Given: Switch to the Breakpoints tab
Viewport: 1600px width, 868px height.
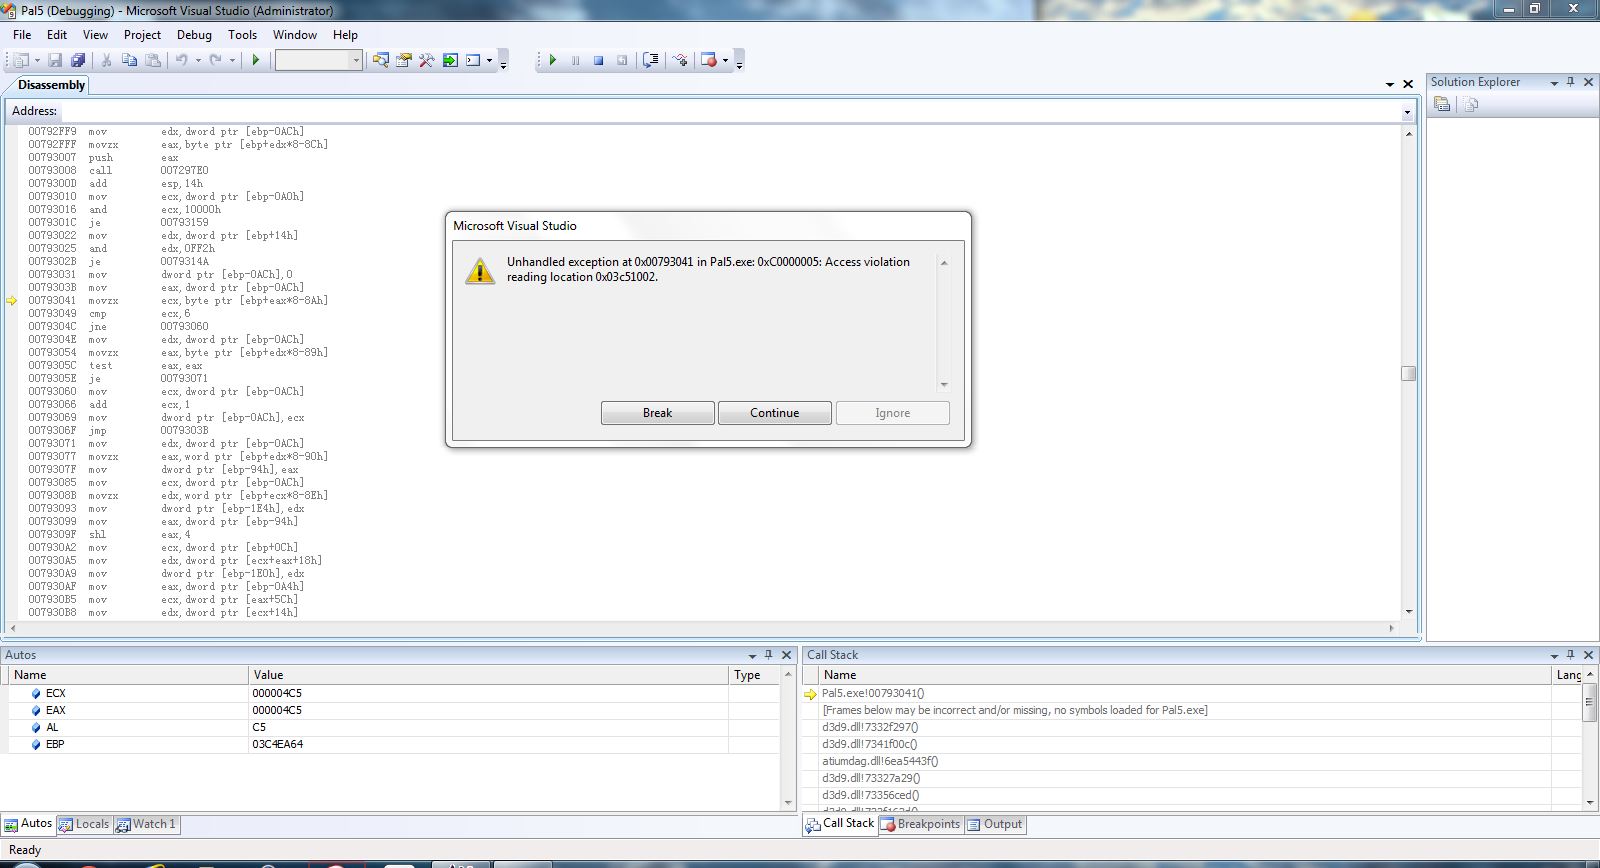Looking at the screenshot, I should (x=920, y=824).
